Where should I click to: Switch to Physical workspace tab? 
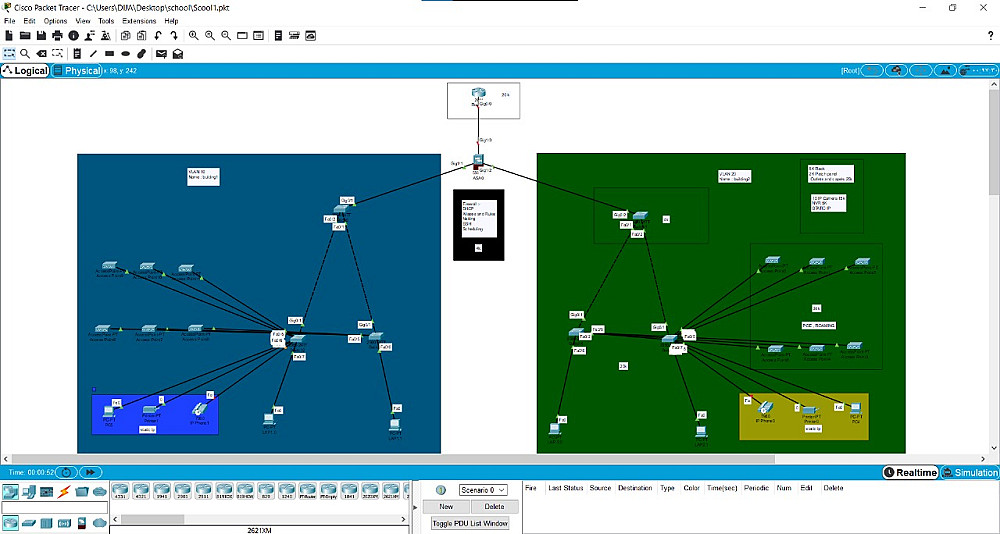[x=77, y=70]
